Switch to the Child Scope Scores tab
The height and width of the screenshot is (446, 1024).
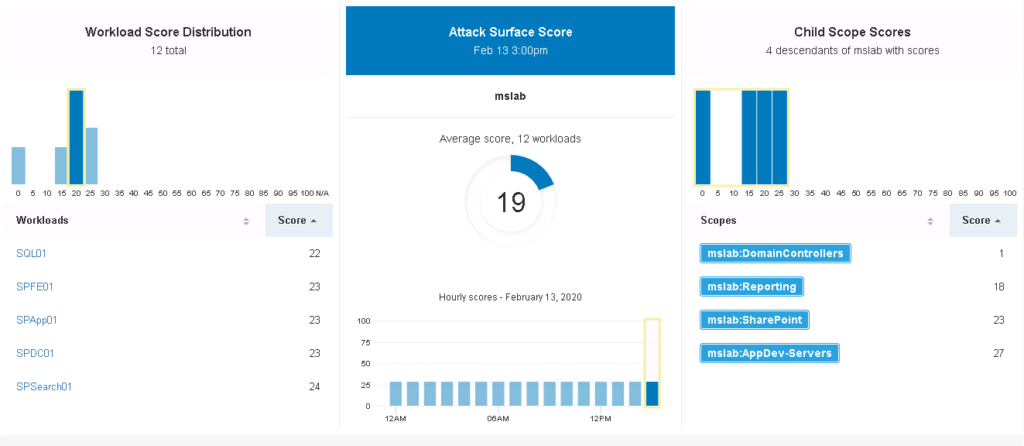coord(852,40)
